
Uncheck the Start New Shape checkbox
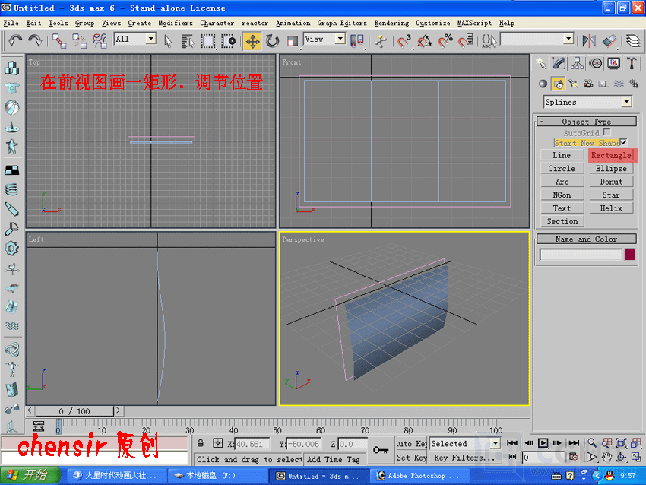pos(623,142)
